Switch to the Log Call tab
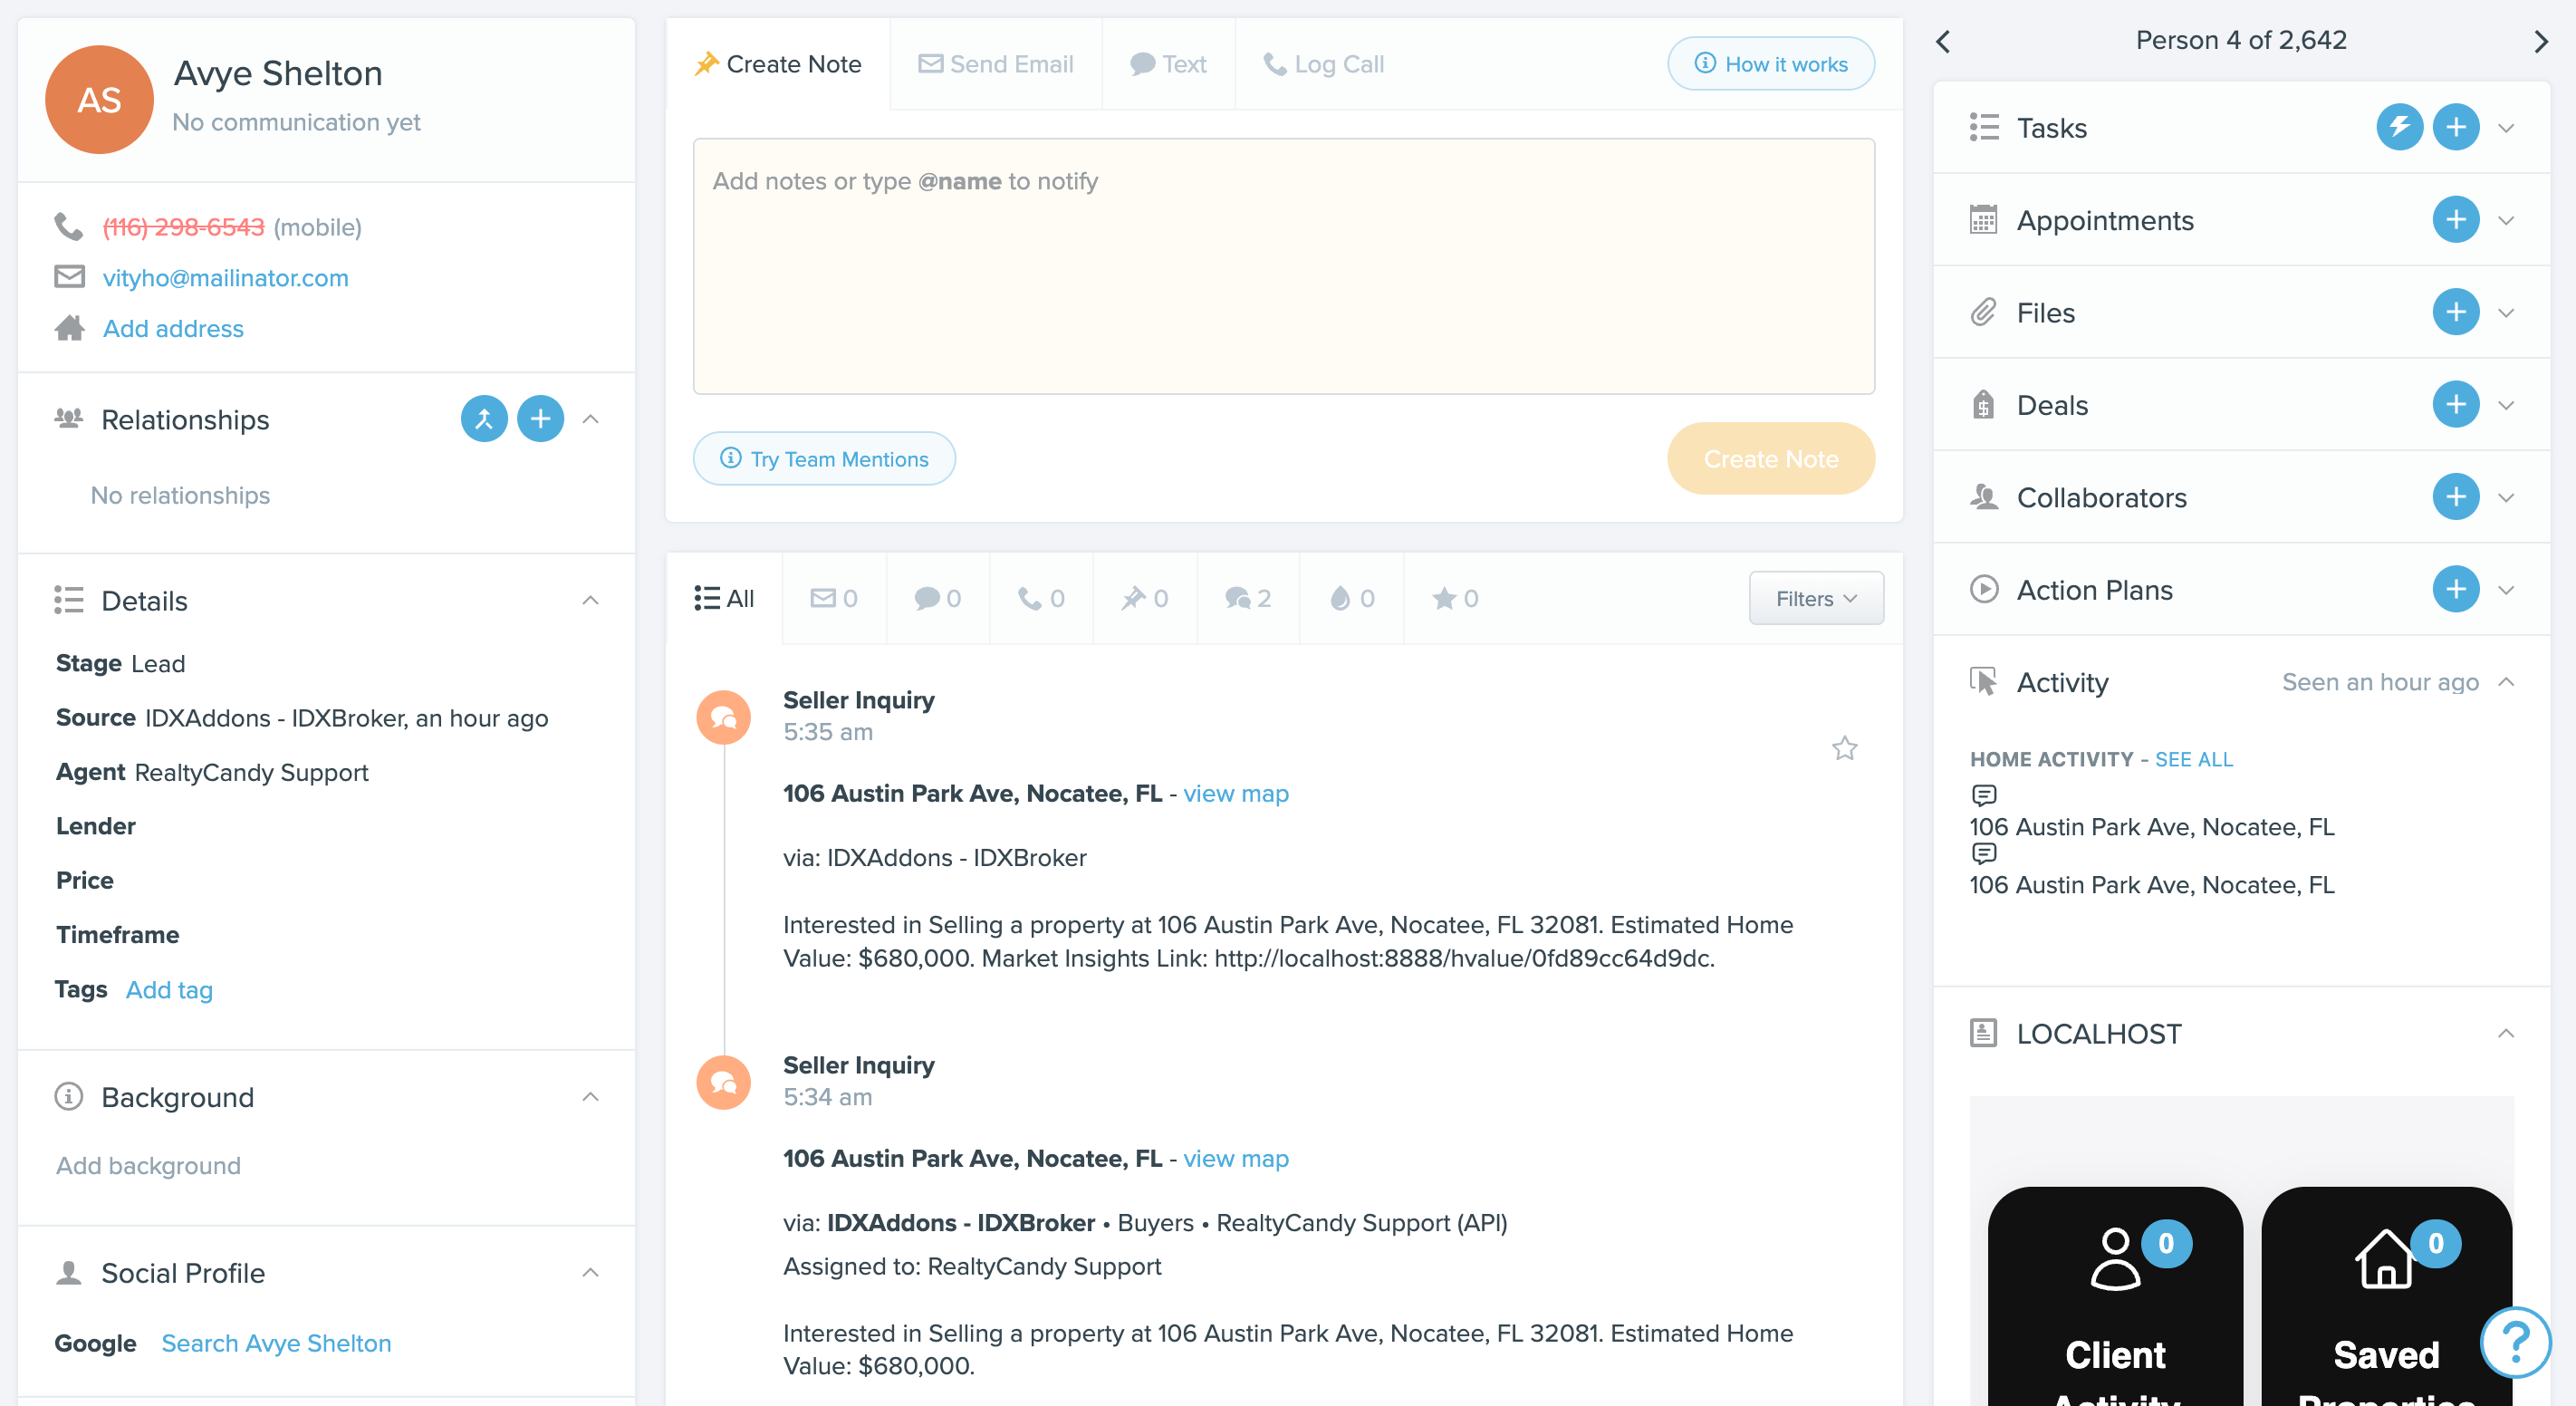The width and height of the screenshot is (2576, 1406). pos(1322,64)
